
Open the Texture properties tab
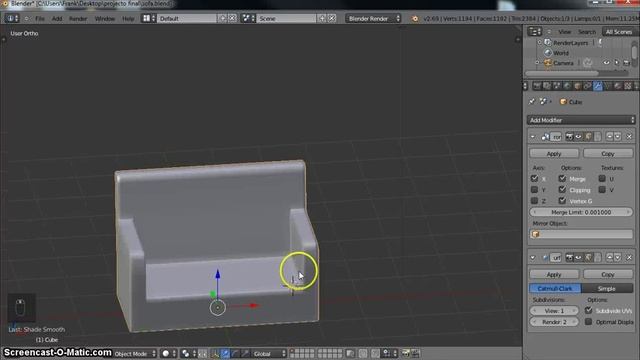[x=628, y=86]
